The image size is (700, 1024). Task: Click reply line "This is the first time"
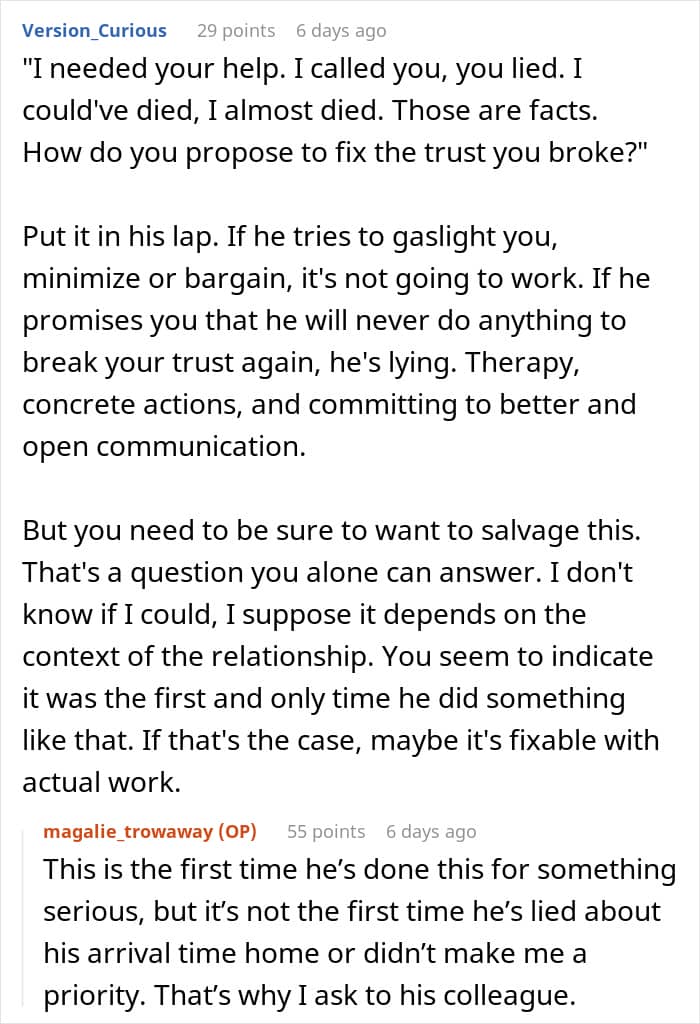[x=359, y=871]
